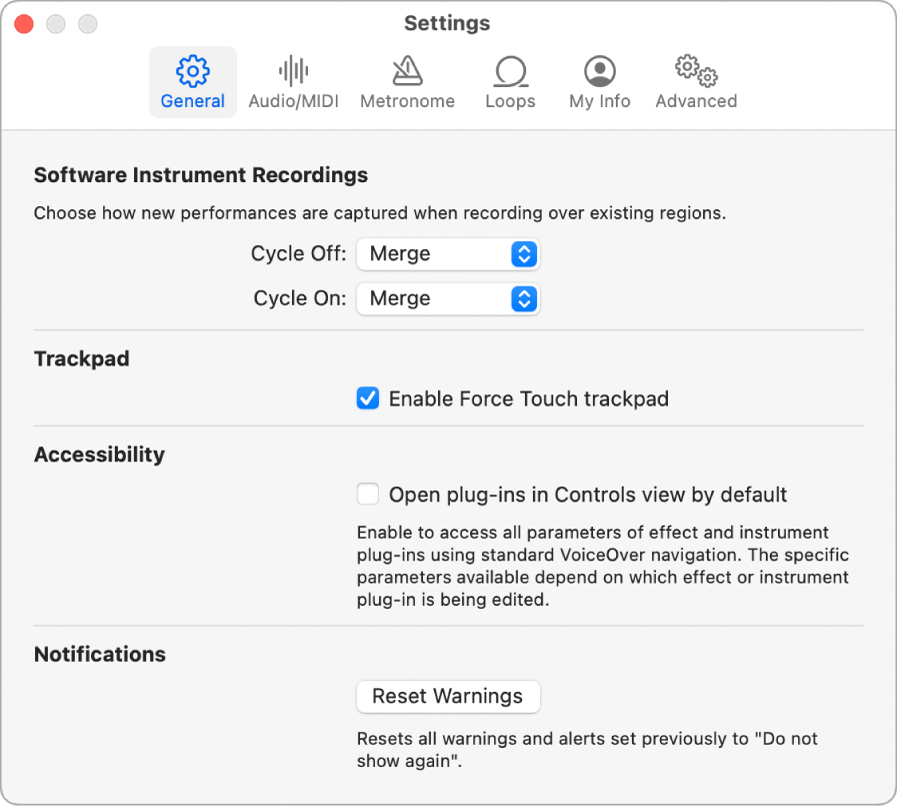This screenshot has height=806, width=900.
Task: Select the Metronome settings icon
Action: [x=407, y=82]
